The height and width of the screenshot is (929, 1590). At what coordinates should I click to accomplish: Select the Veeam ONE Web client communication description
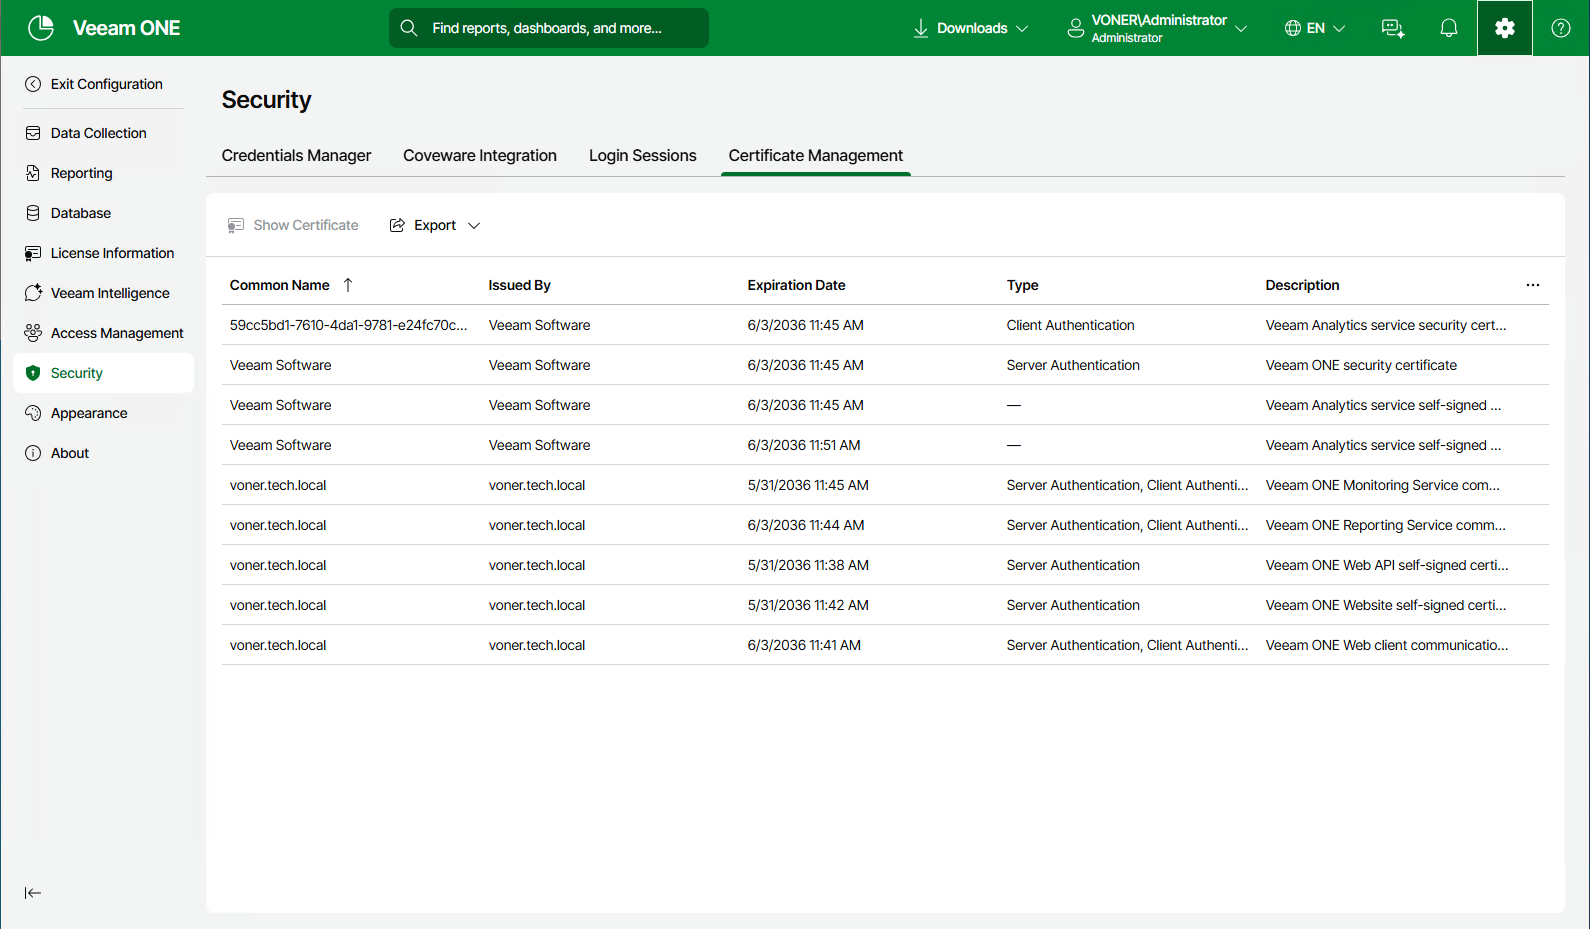(1387, 645)
